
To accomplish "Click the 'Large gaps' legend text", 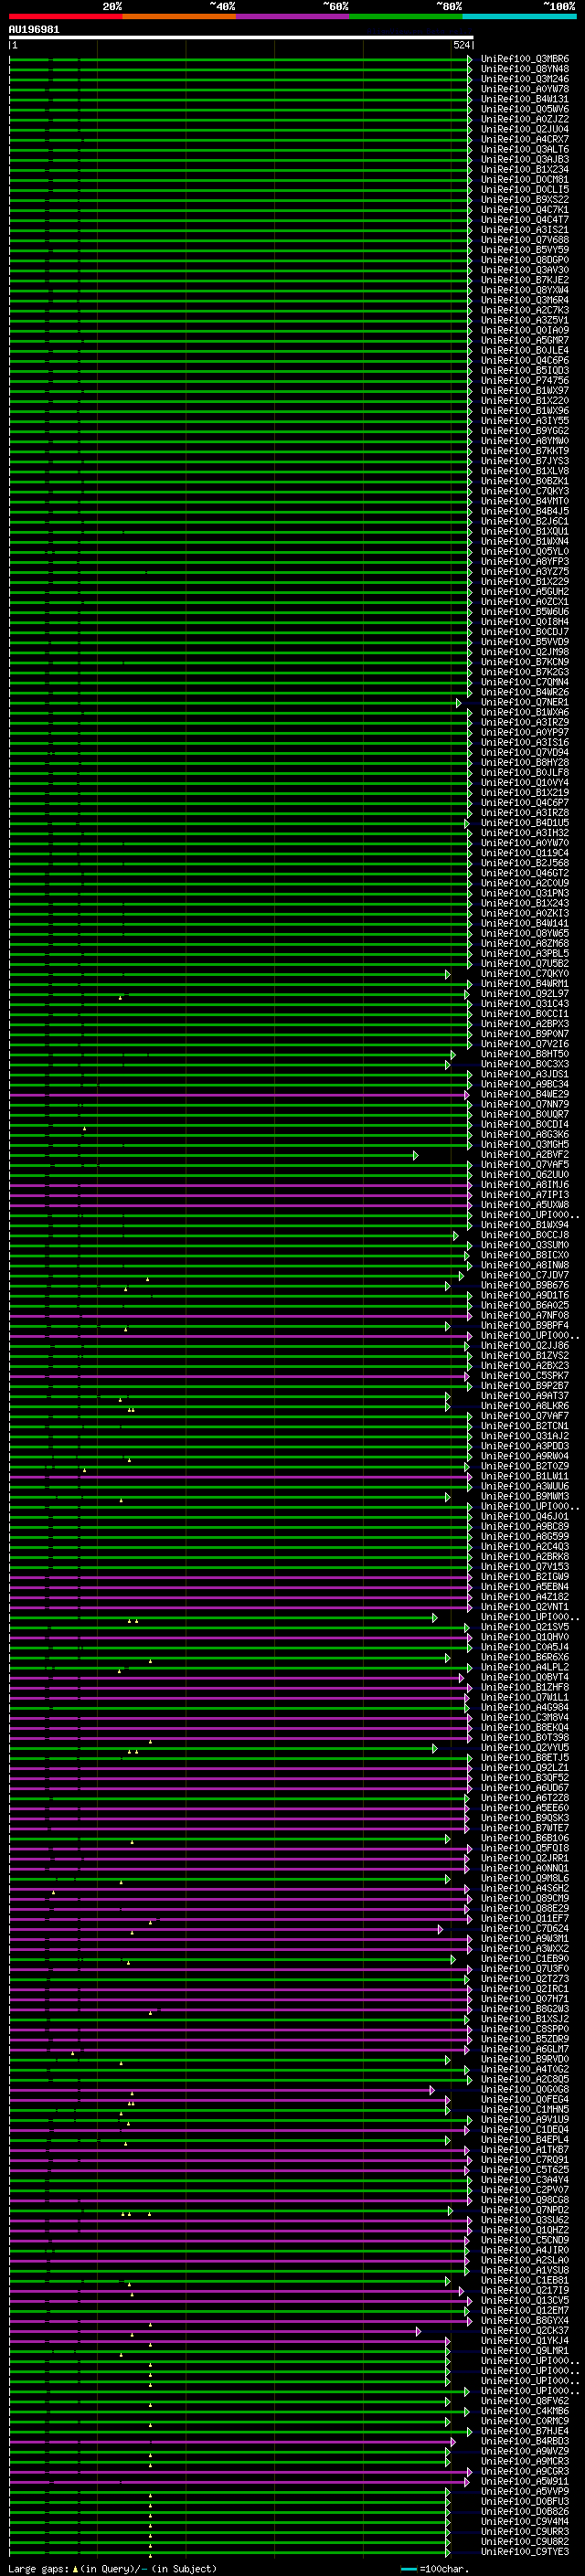I will (38, 2569).
